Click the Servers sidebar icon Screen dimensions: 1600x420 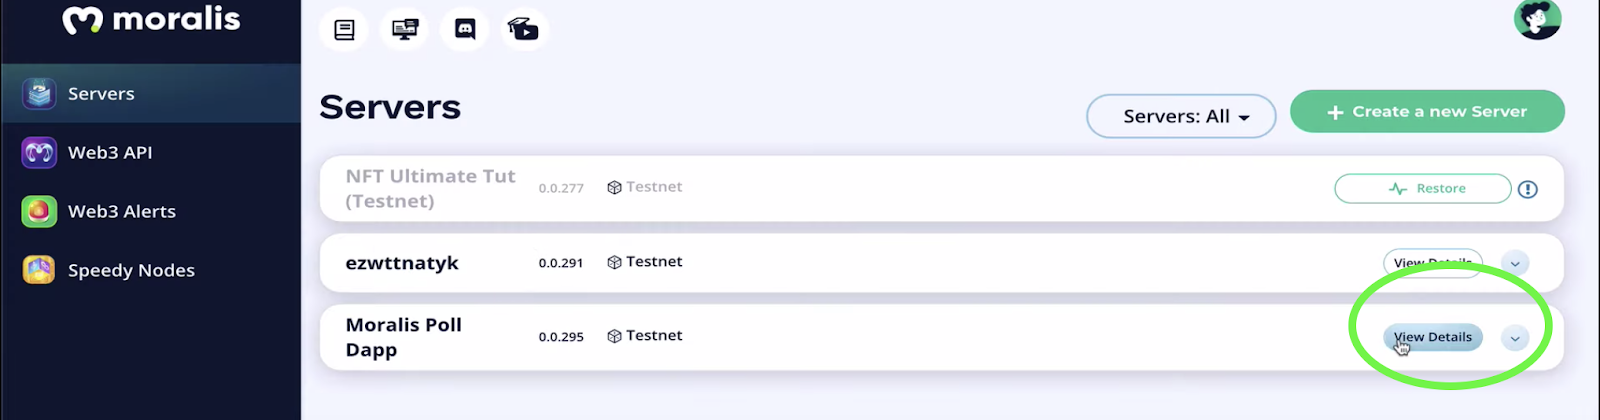pyautogui.click(x=39, y=94)
